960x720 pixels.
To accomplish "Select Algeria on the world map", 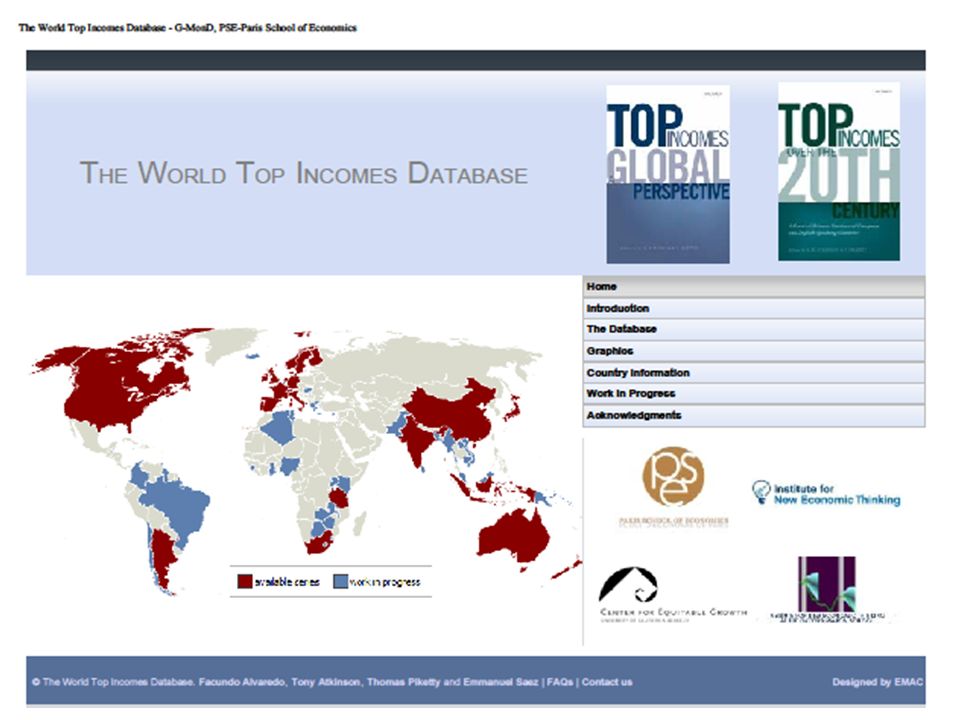I will 280,427.
